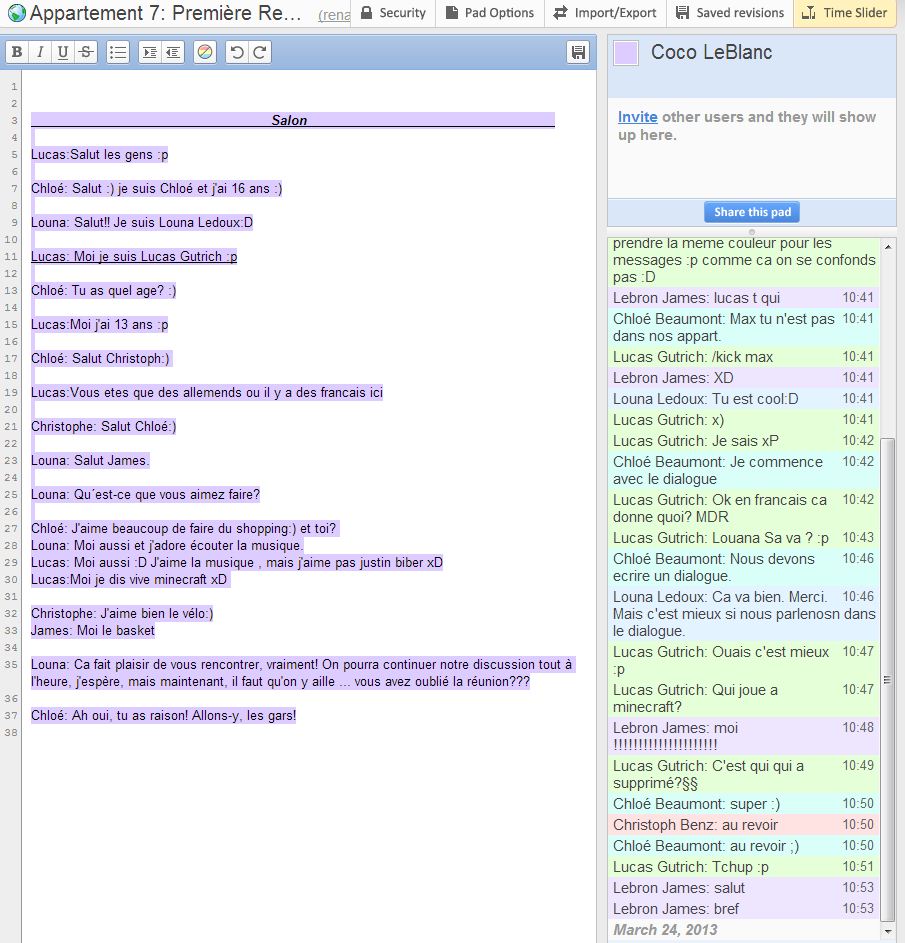This screenshot has height=943, width=905.
Task: Open the Security tab
Action: [393, 13]
